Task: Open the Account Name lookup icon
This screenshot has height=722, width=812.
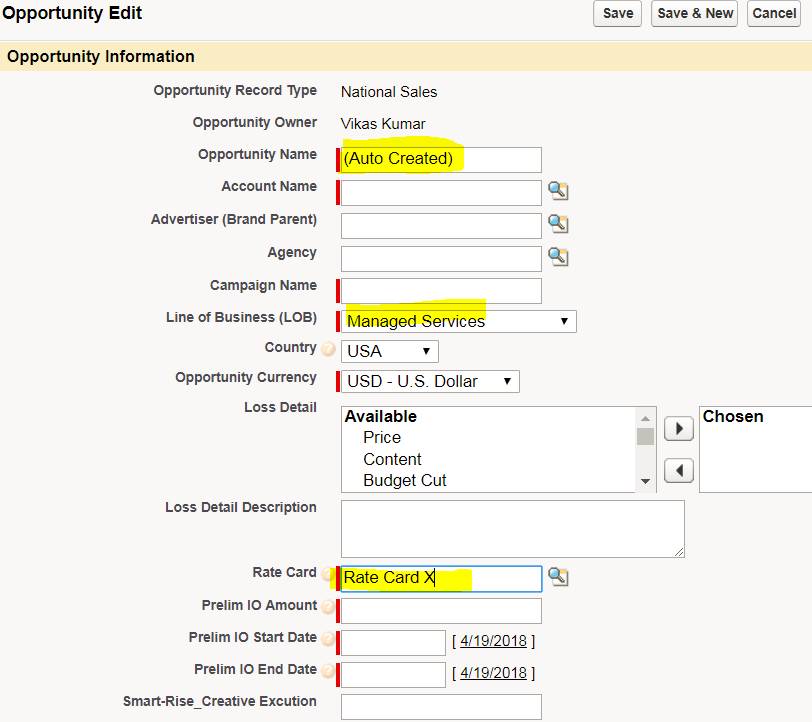Action: pyautogui.click(x=558, y=191)
